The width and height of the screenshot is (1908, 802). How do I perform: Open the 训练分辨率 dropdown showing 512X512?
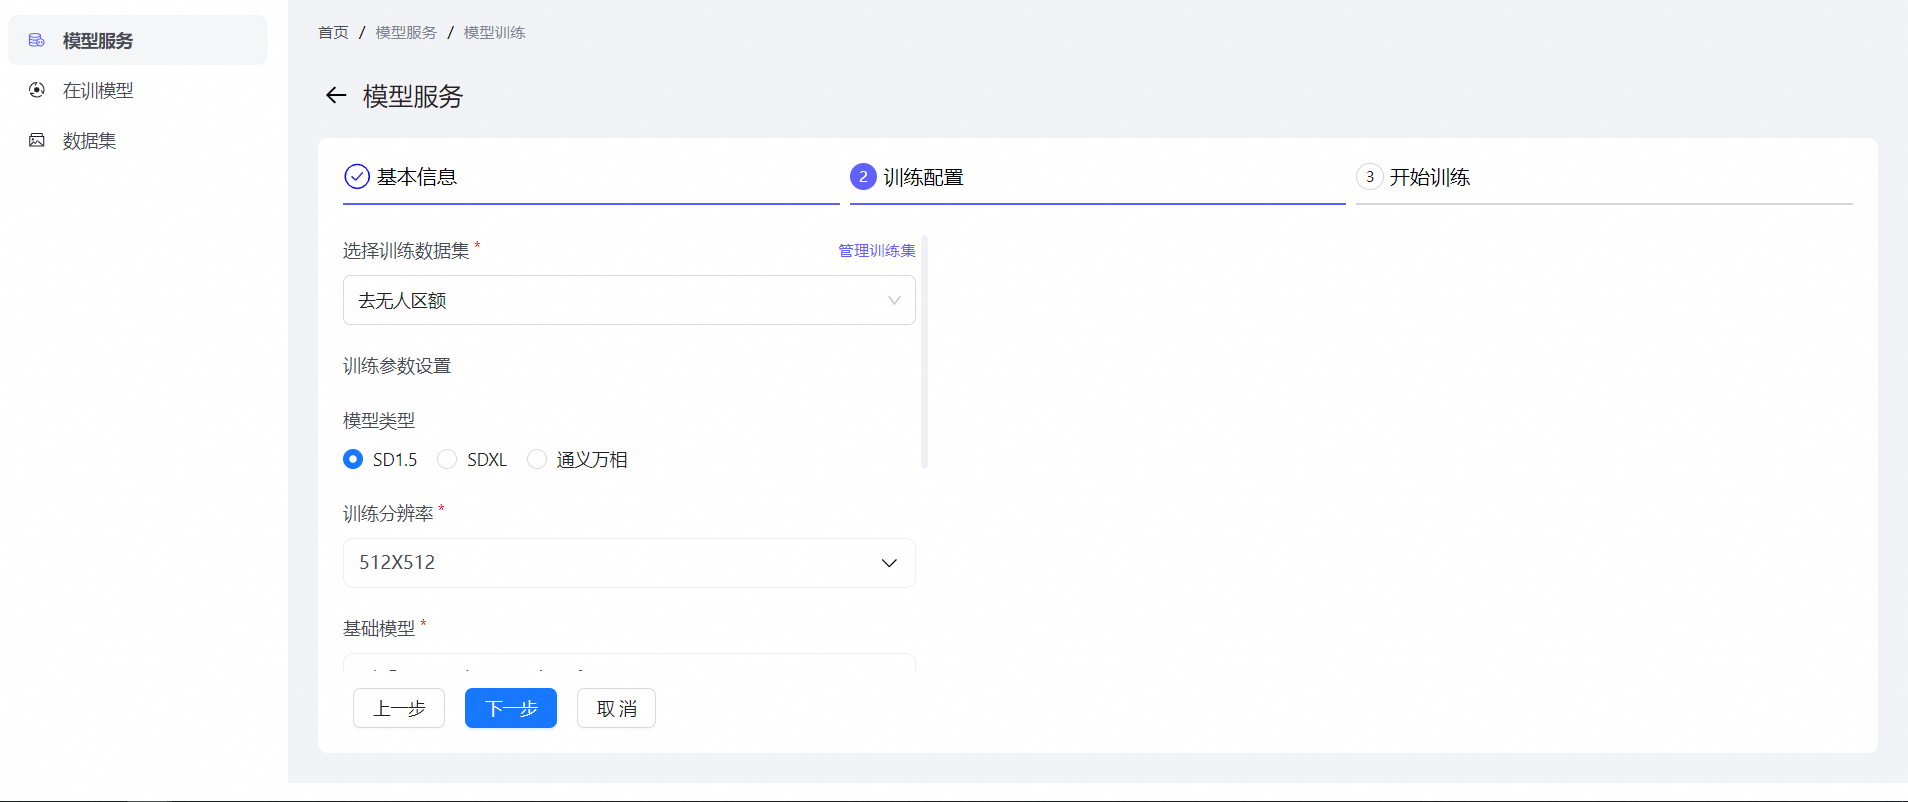629,563
